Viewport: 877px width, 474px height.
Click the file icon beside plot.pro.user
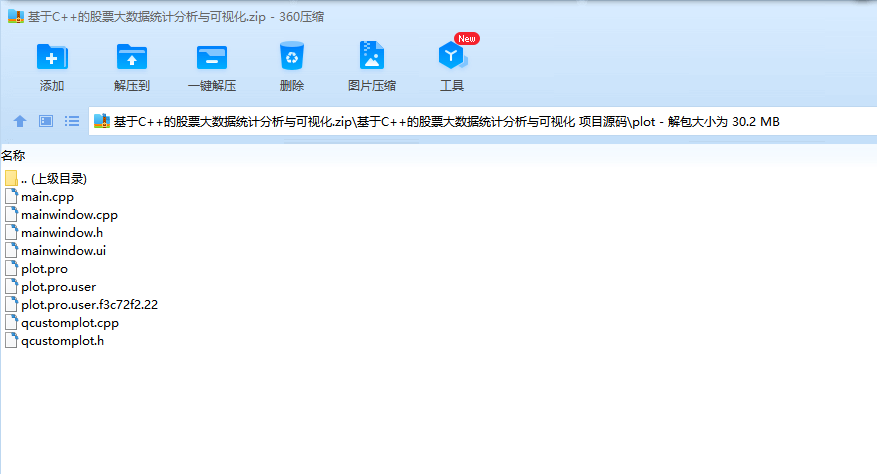pyautogui.click(x=11, y=286)
